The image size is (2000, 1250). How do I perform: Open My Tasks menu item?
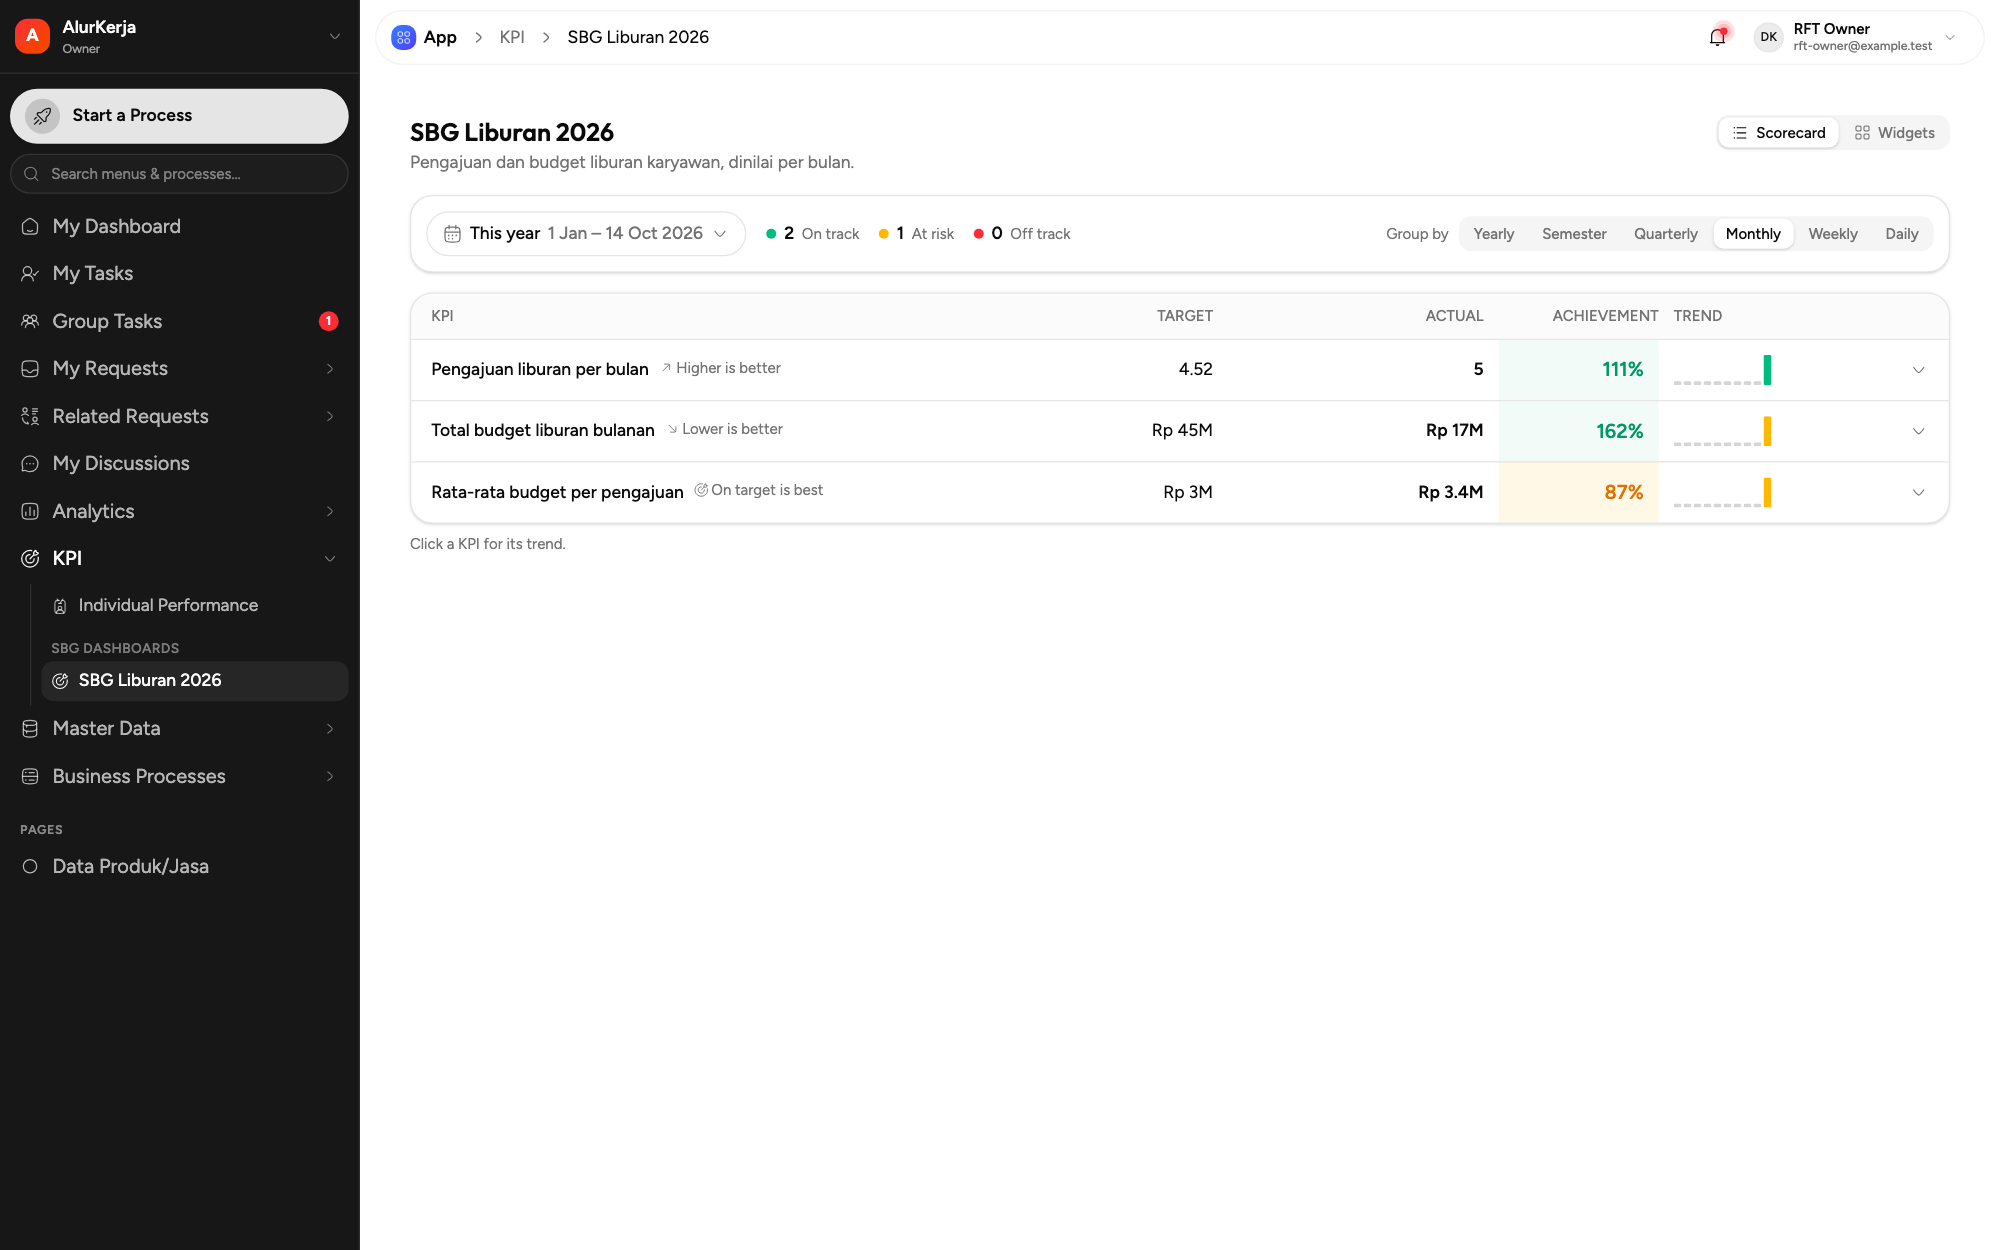(180, 274)
